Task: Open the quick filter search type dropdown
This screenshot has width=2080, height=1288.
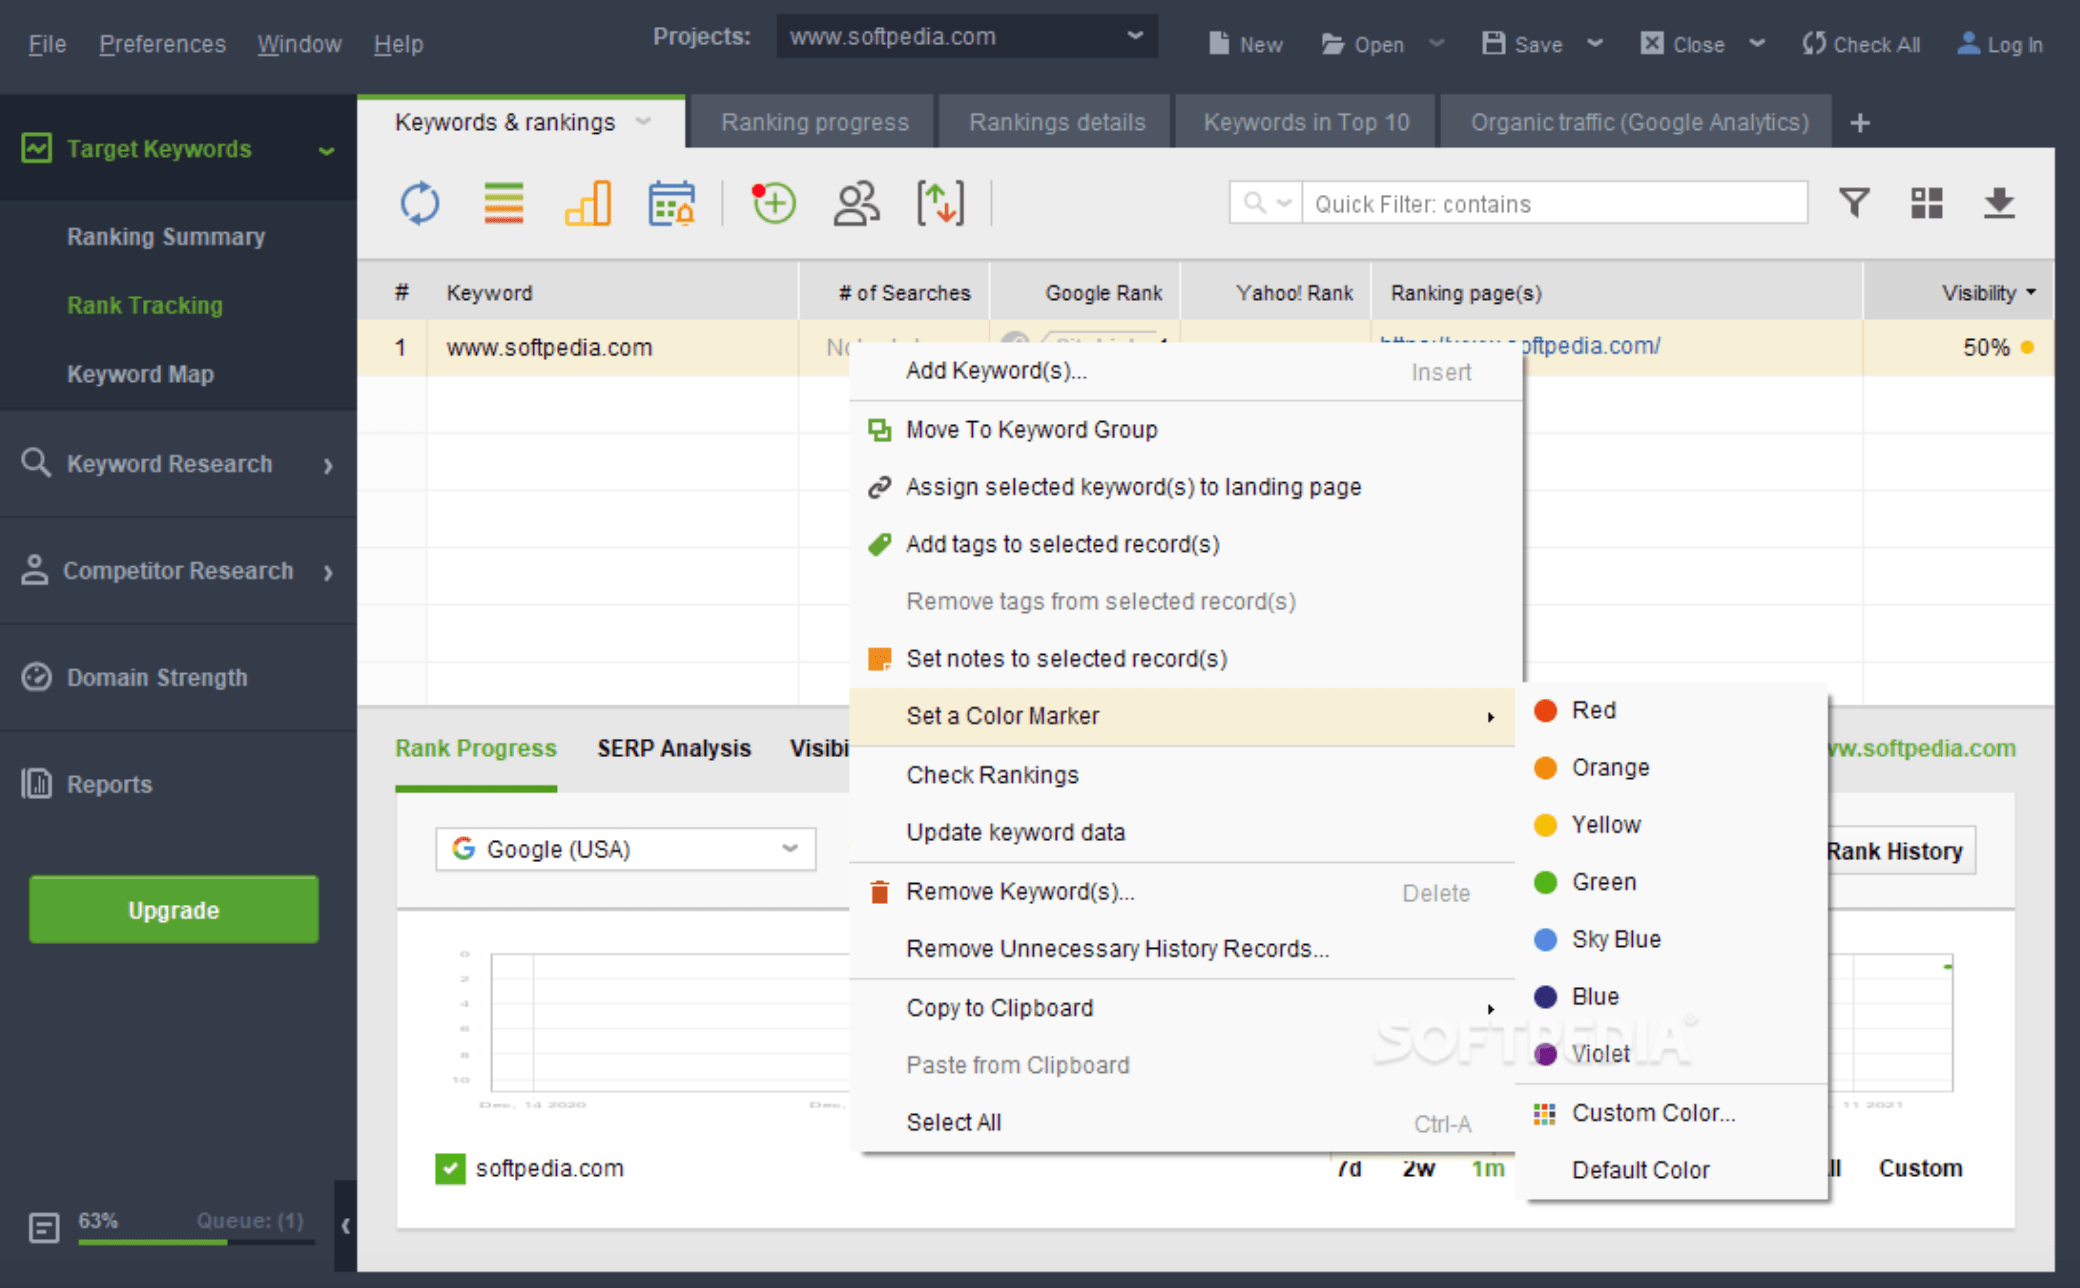Action: coord(1267,203)
